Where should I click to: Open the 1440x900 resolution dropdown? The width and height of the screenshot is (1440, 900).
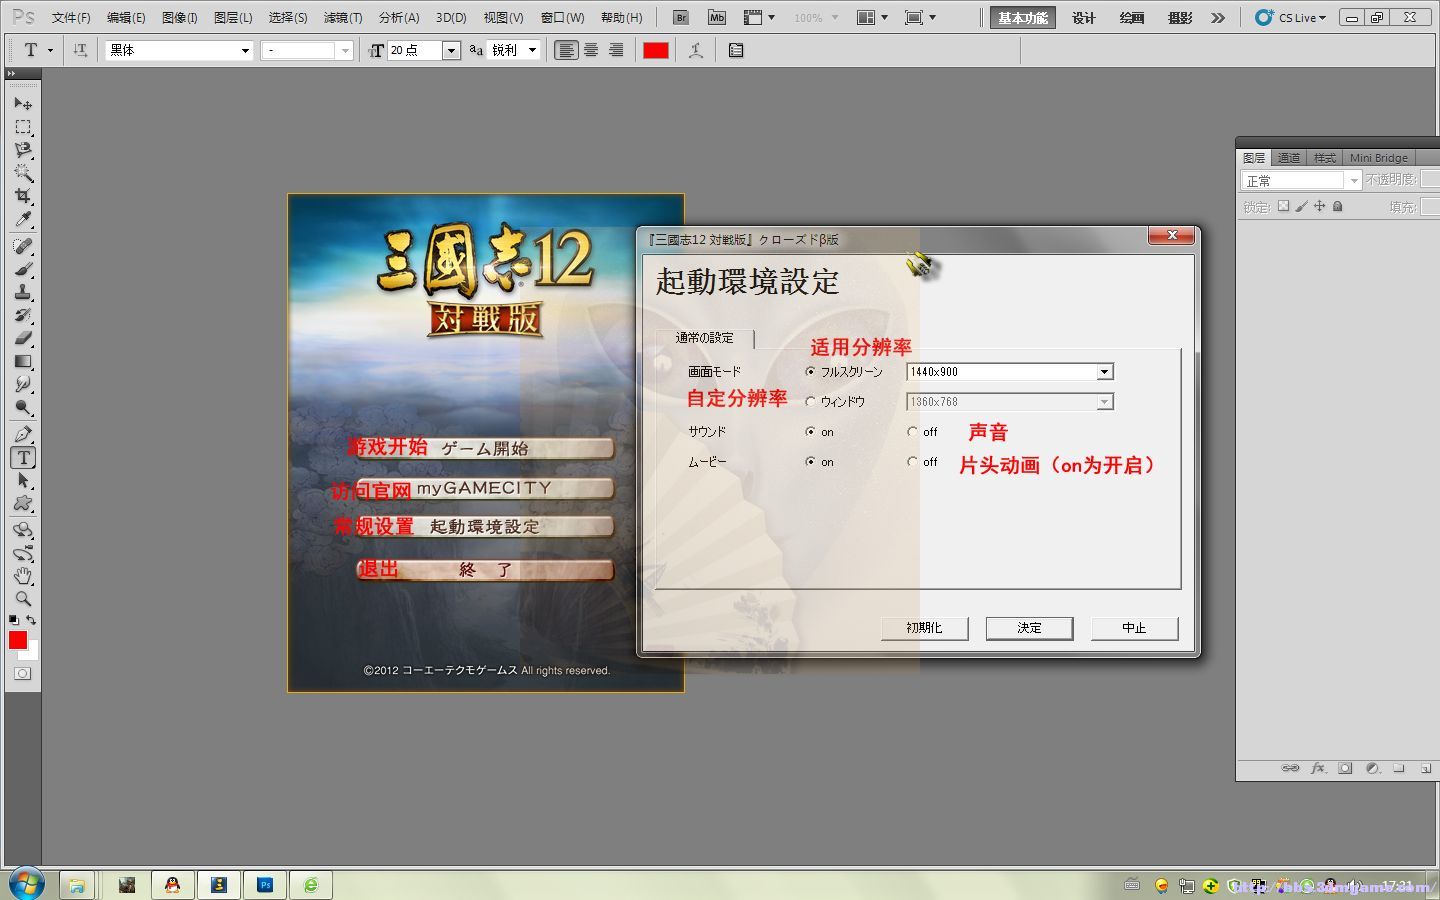pos(1104,371)
